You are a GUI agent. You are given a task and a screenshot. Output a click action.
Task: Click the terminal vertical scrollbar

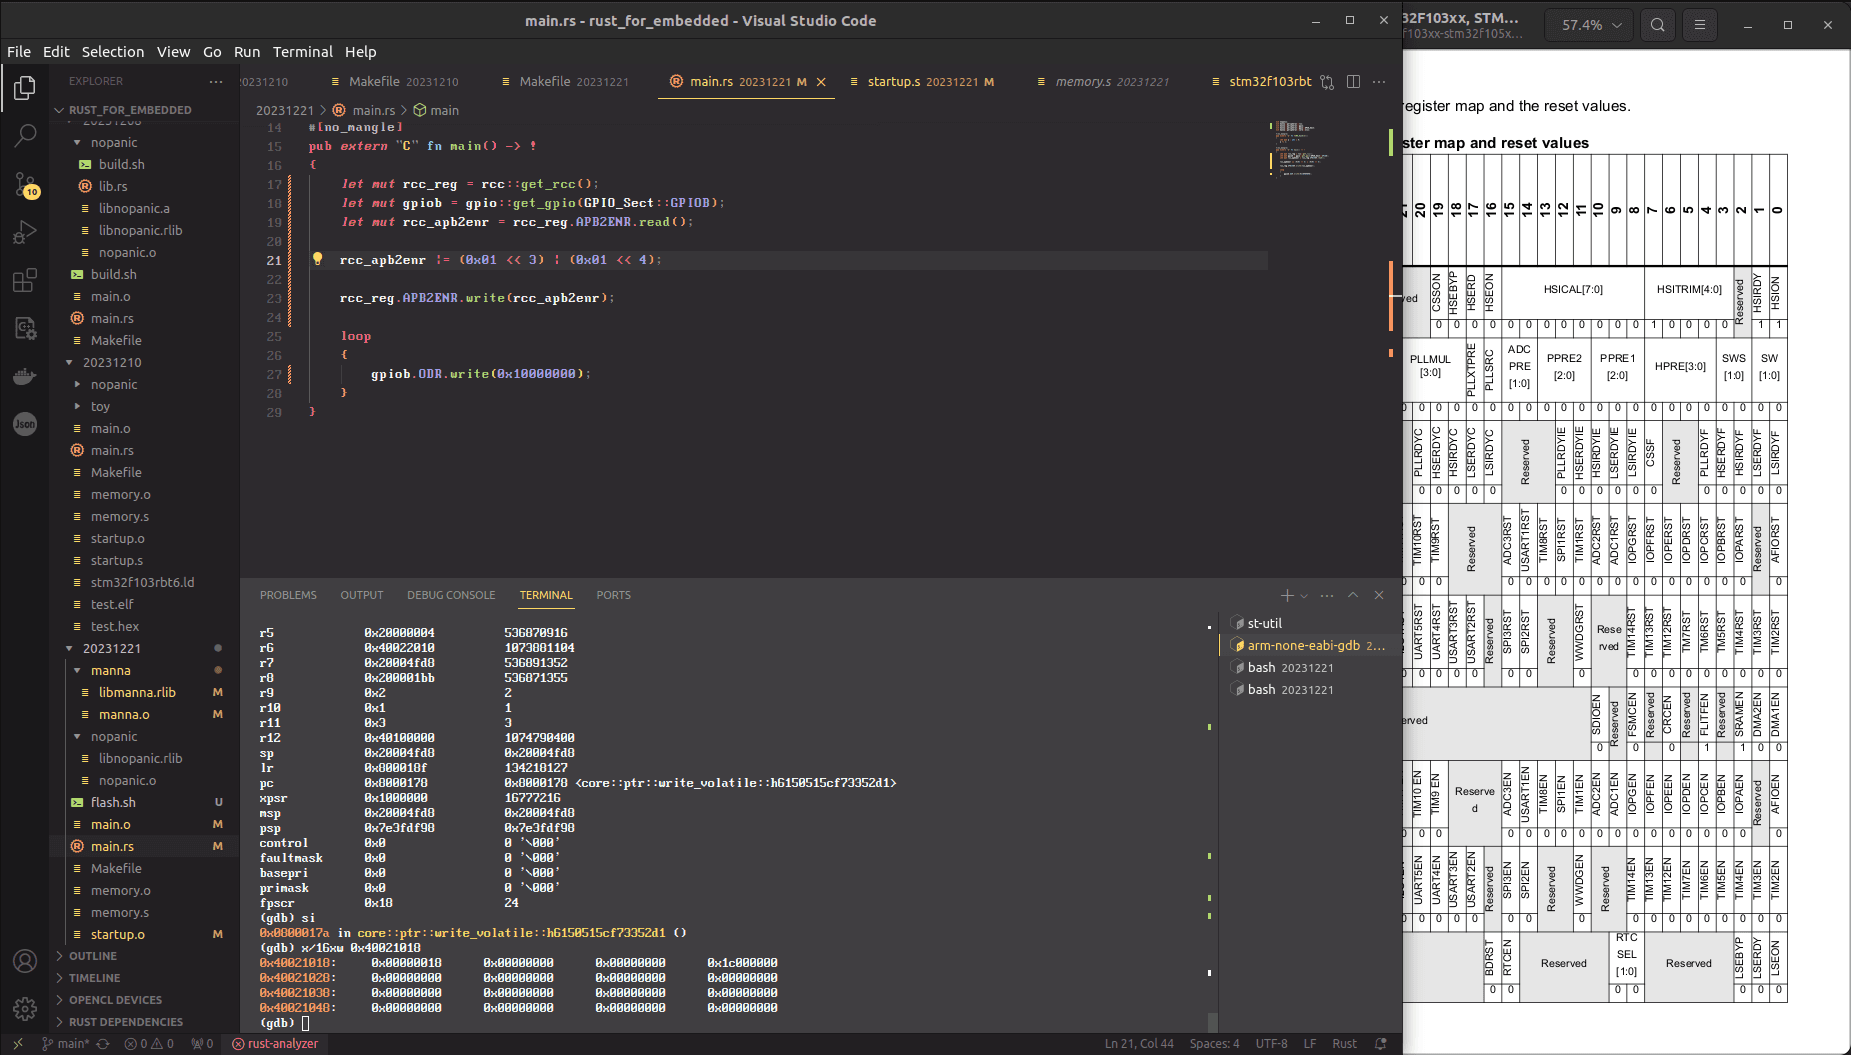1212,1022
